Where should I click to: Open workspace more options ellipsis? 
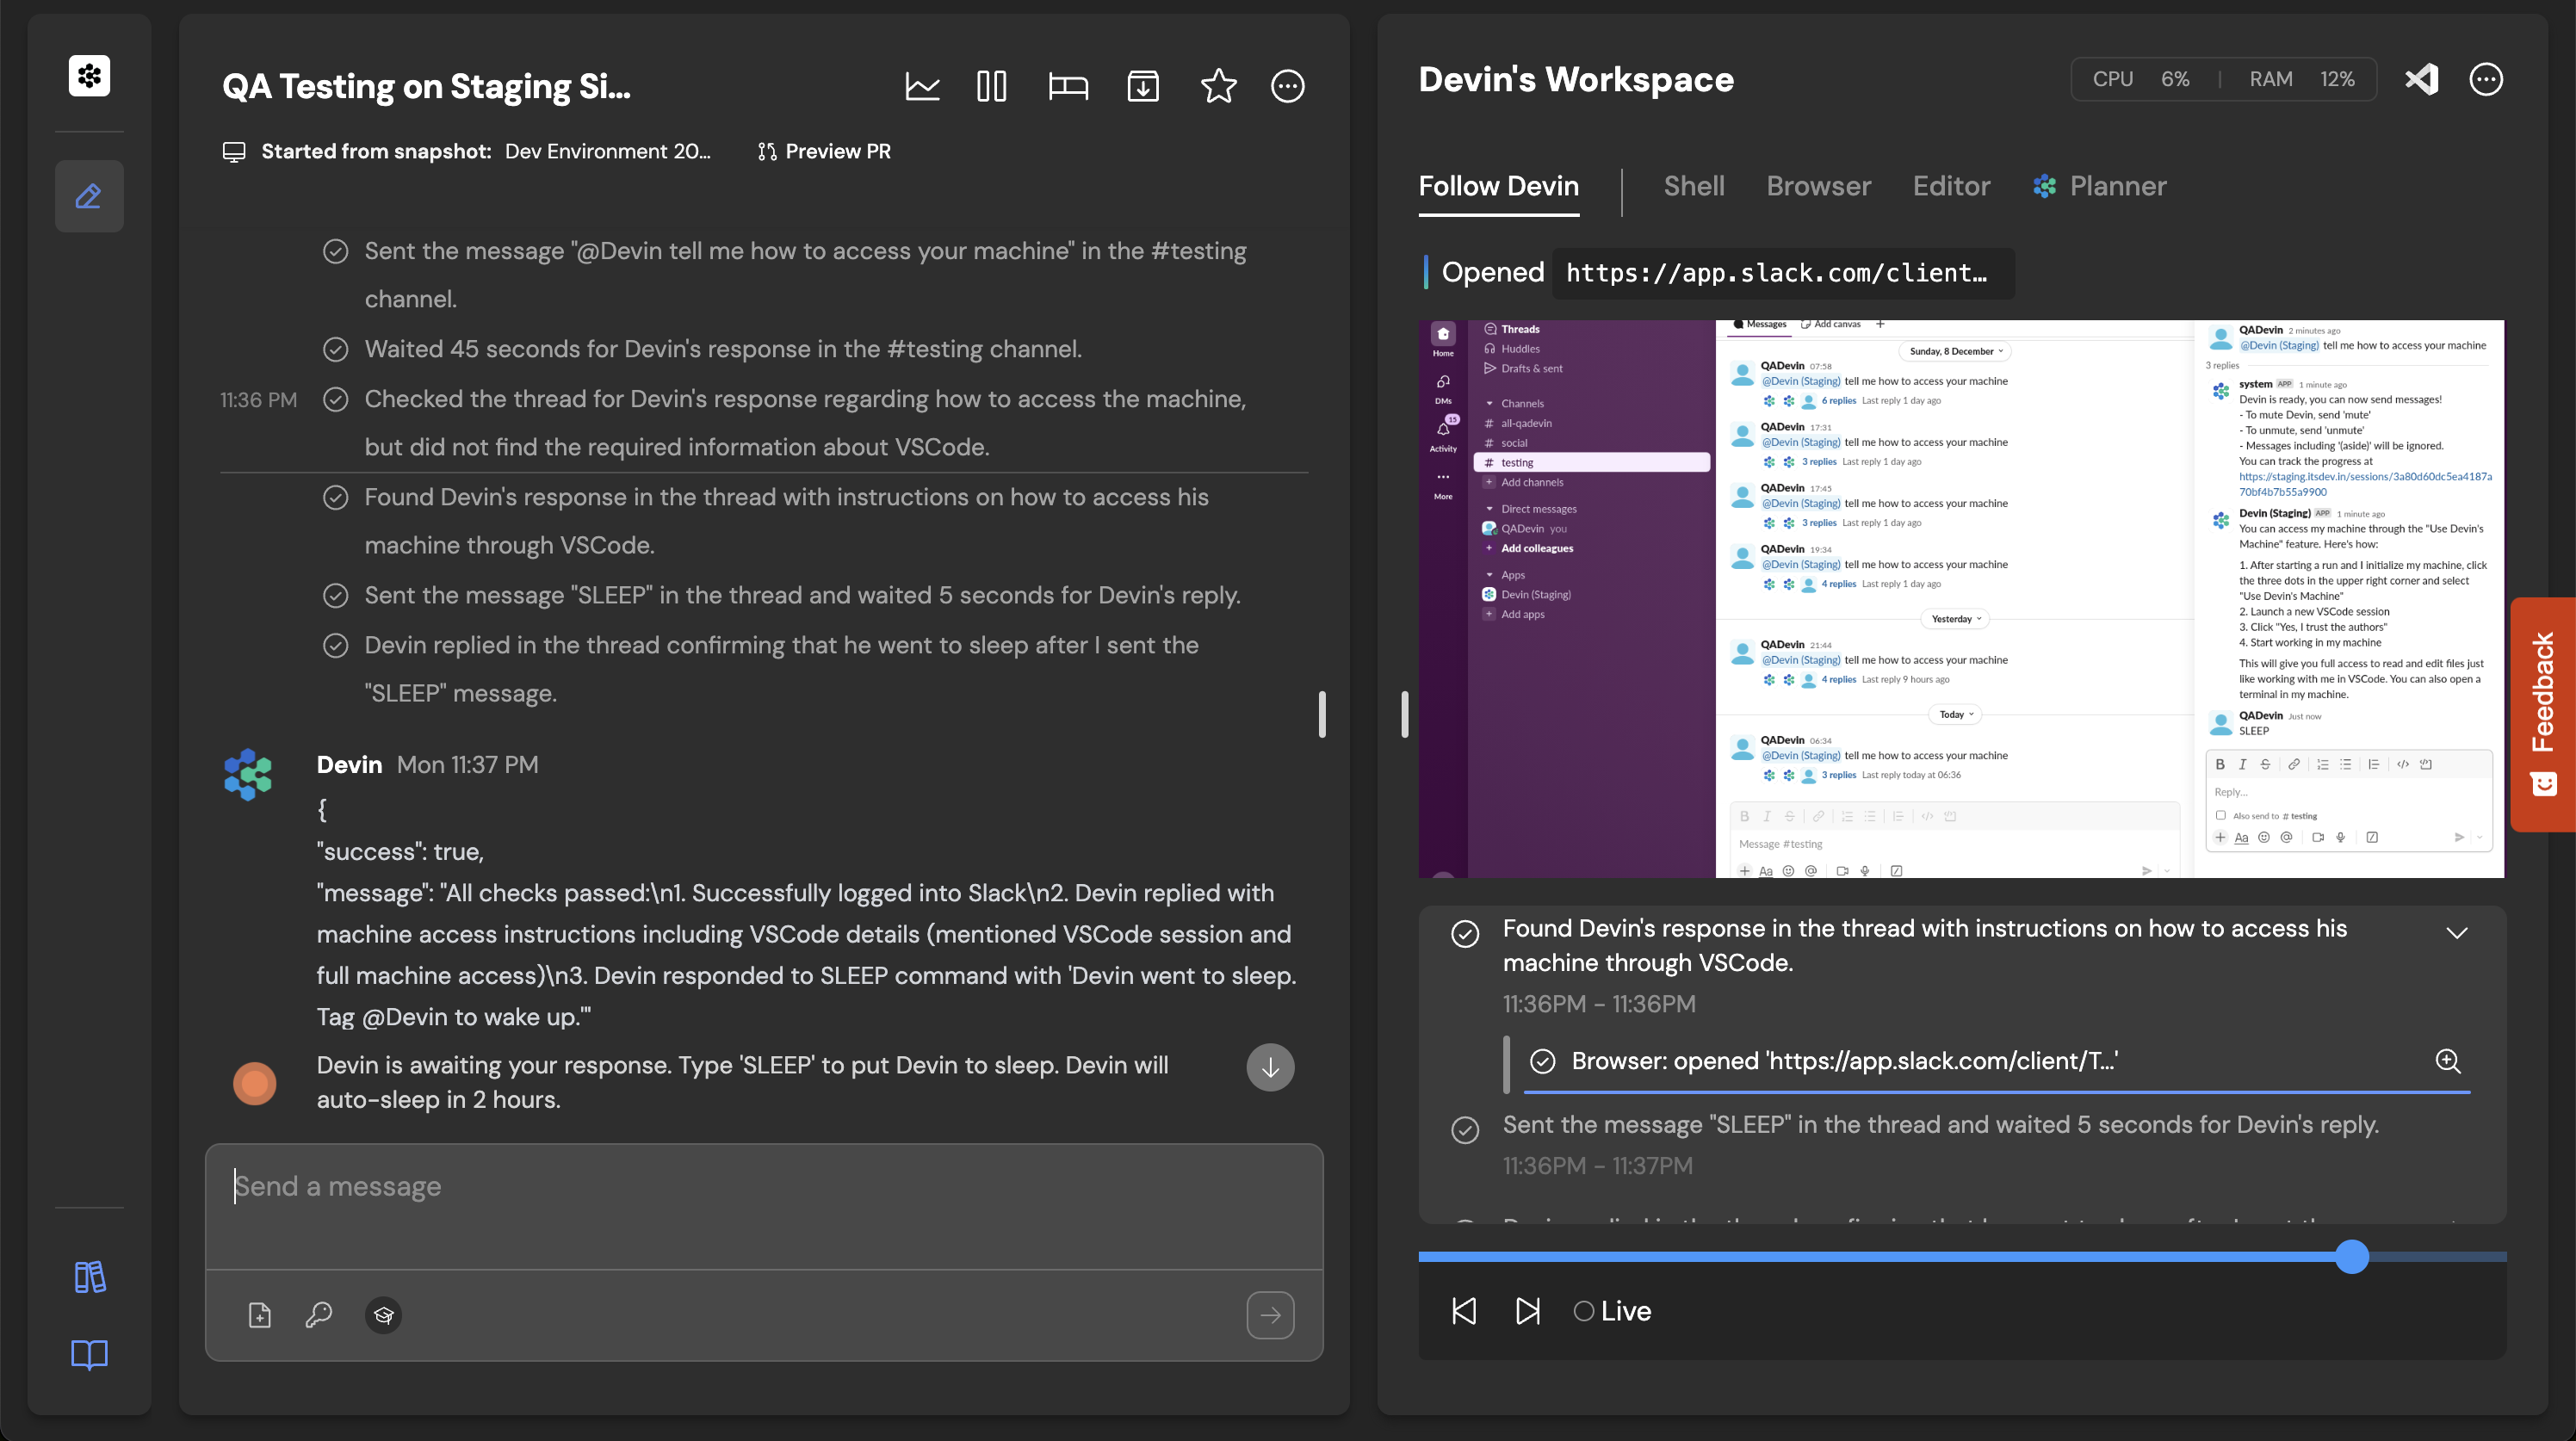(2486, 79)
